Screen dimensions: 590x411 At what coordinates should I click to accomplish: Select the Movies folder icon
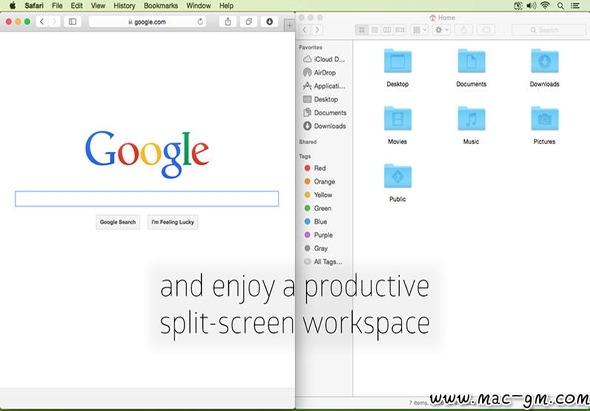click(398, 119)
